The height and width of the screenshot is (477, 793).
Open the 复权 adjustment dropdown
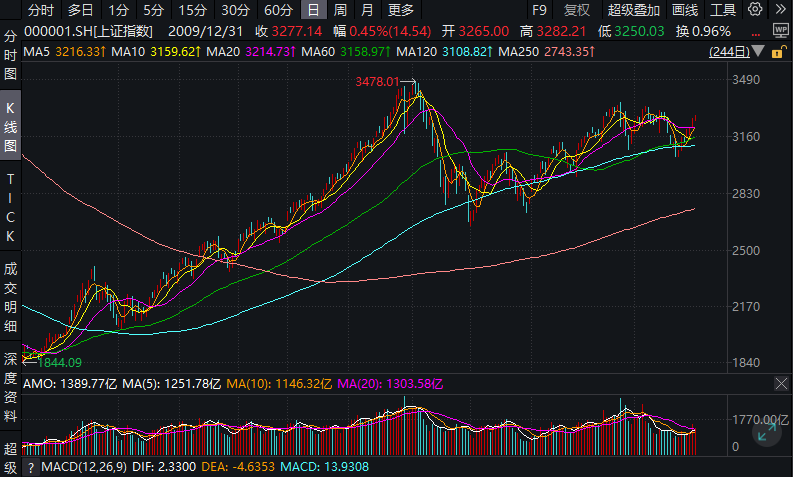click(576, 10)
